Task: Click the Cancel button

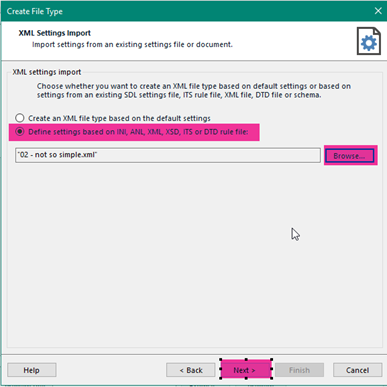Action: point(357,370)
